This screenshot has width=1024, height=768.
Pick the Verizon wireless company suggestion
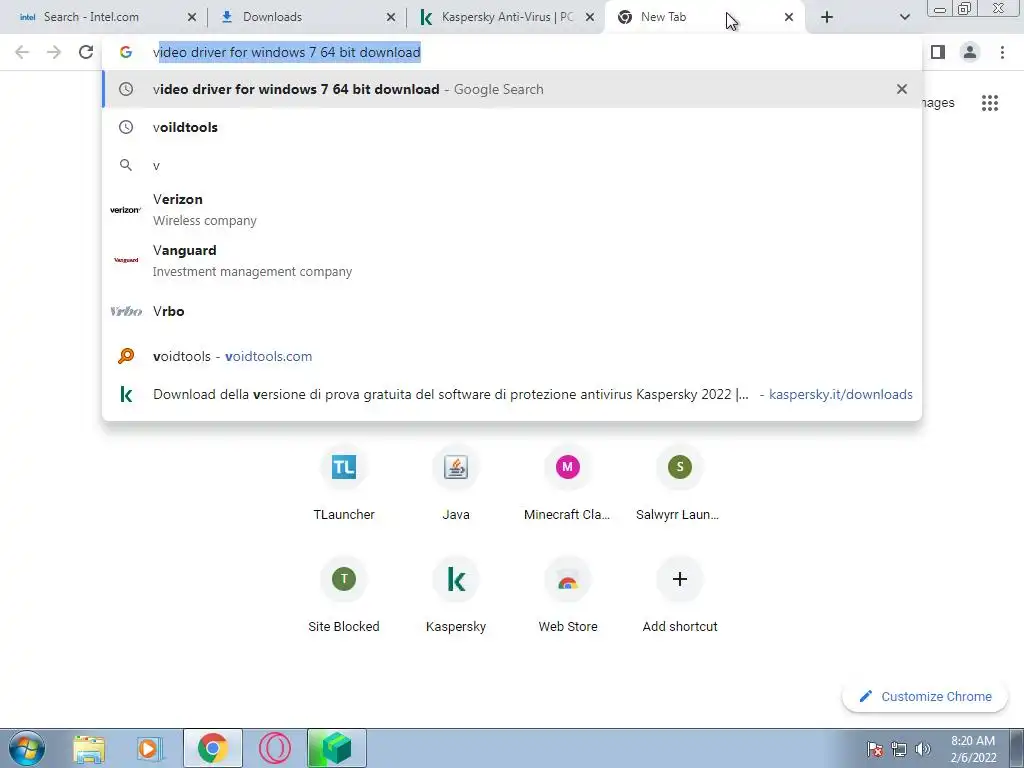(512, 210)
